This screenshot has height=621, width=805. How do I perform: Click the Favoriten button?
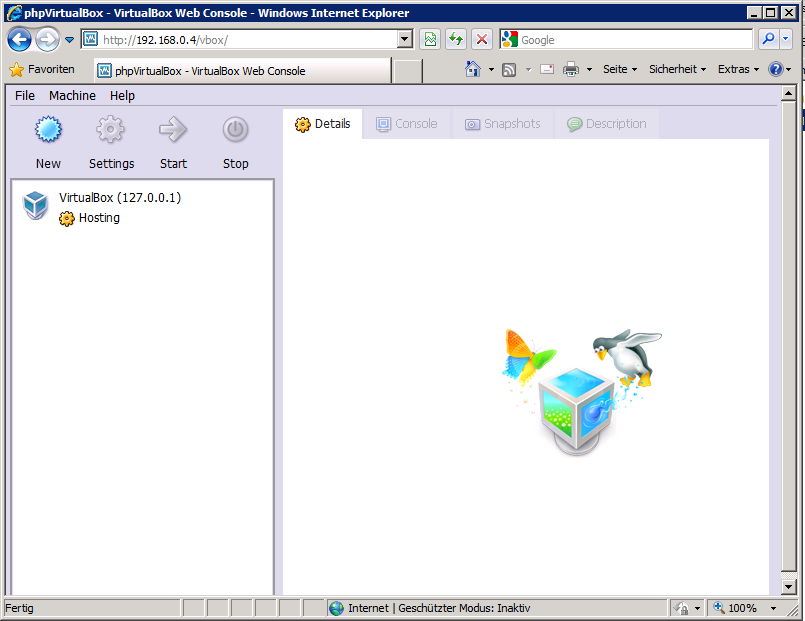coord(42,70)
